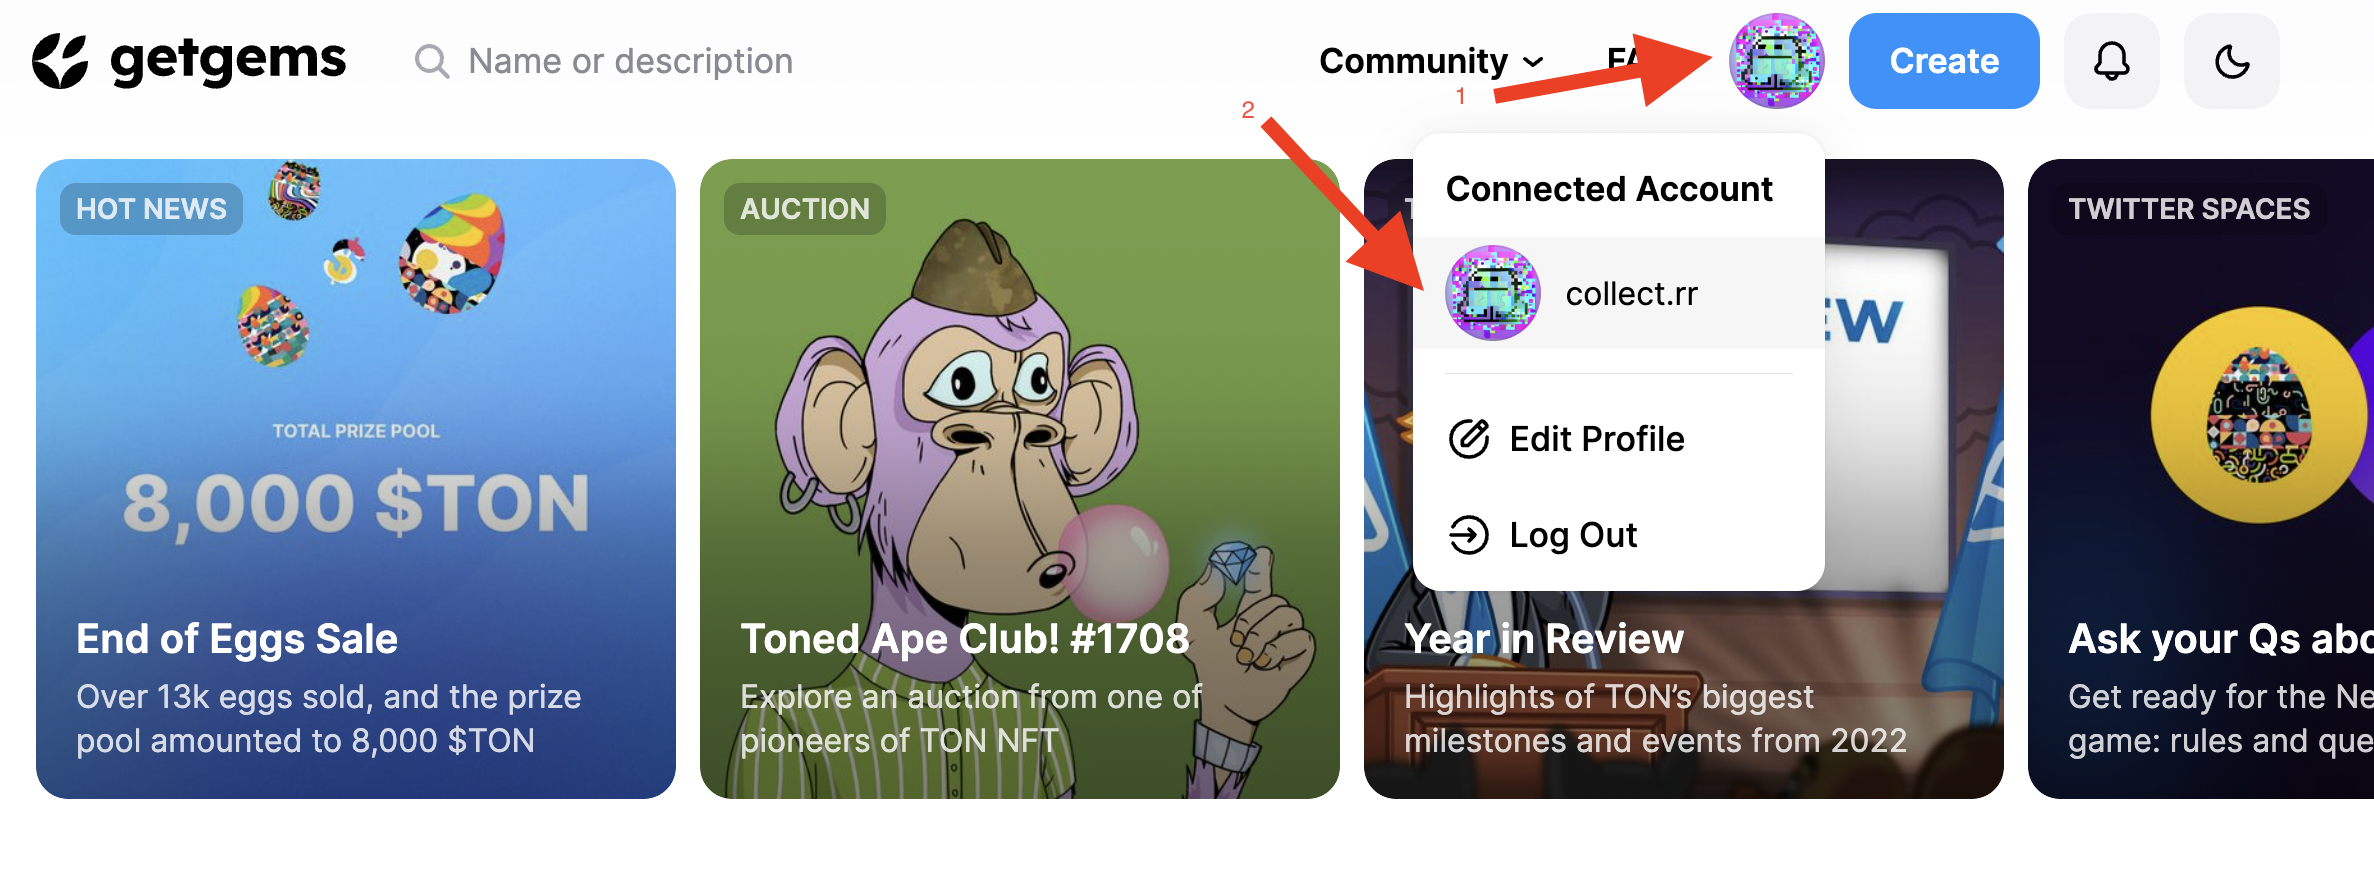Select Edit Profile menu item

pyautogui.click(x=1596, y=439)
